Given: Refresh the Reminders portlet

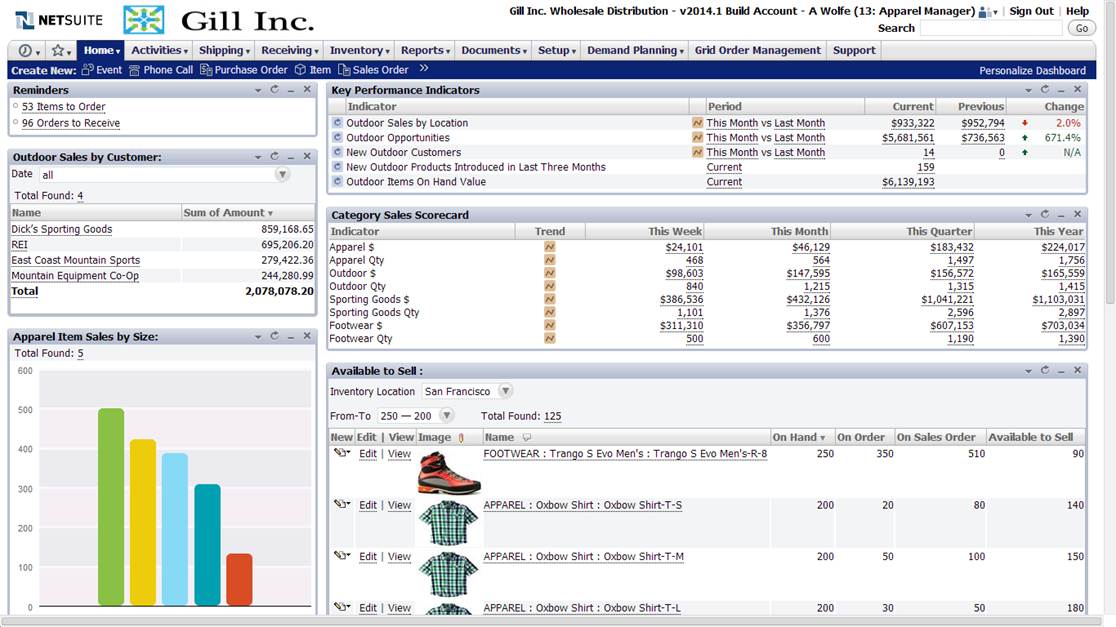Looking at the screenshot, I should coord(274,90).
